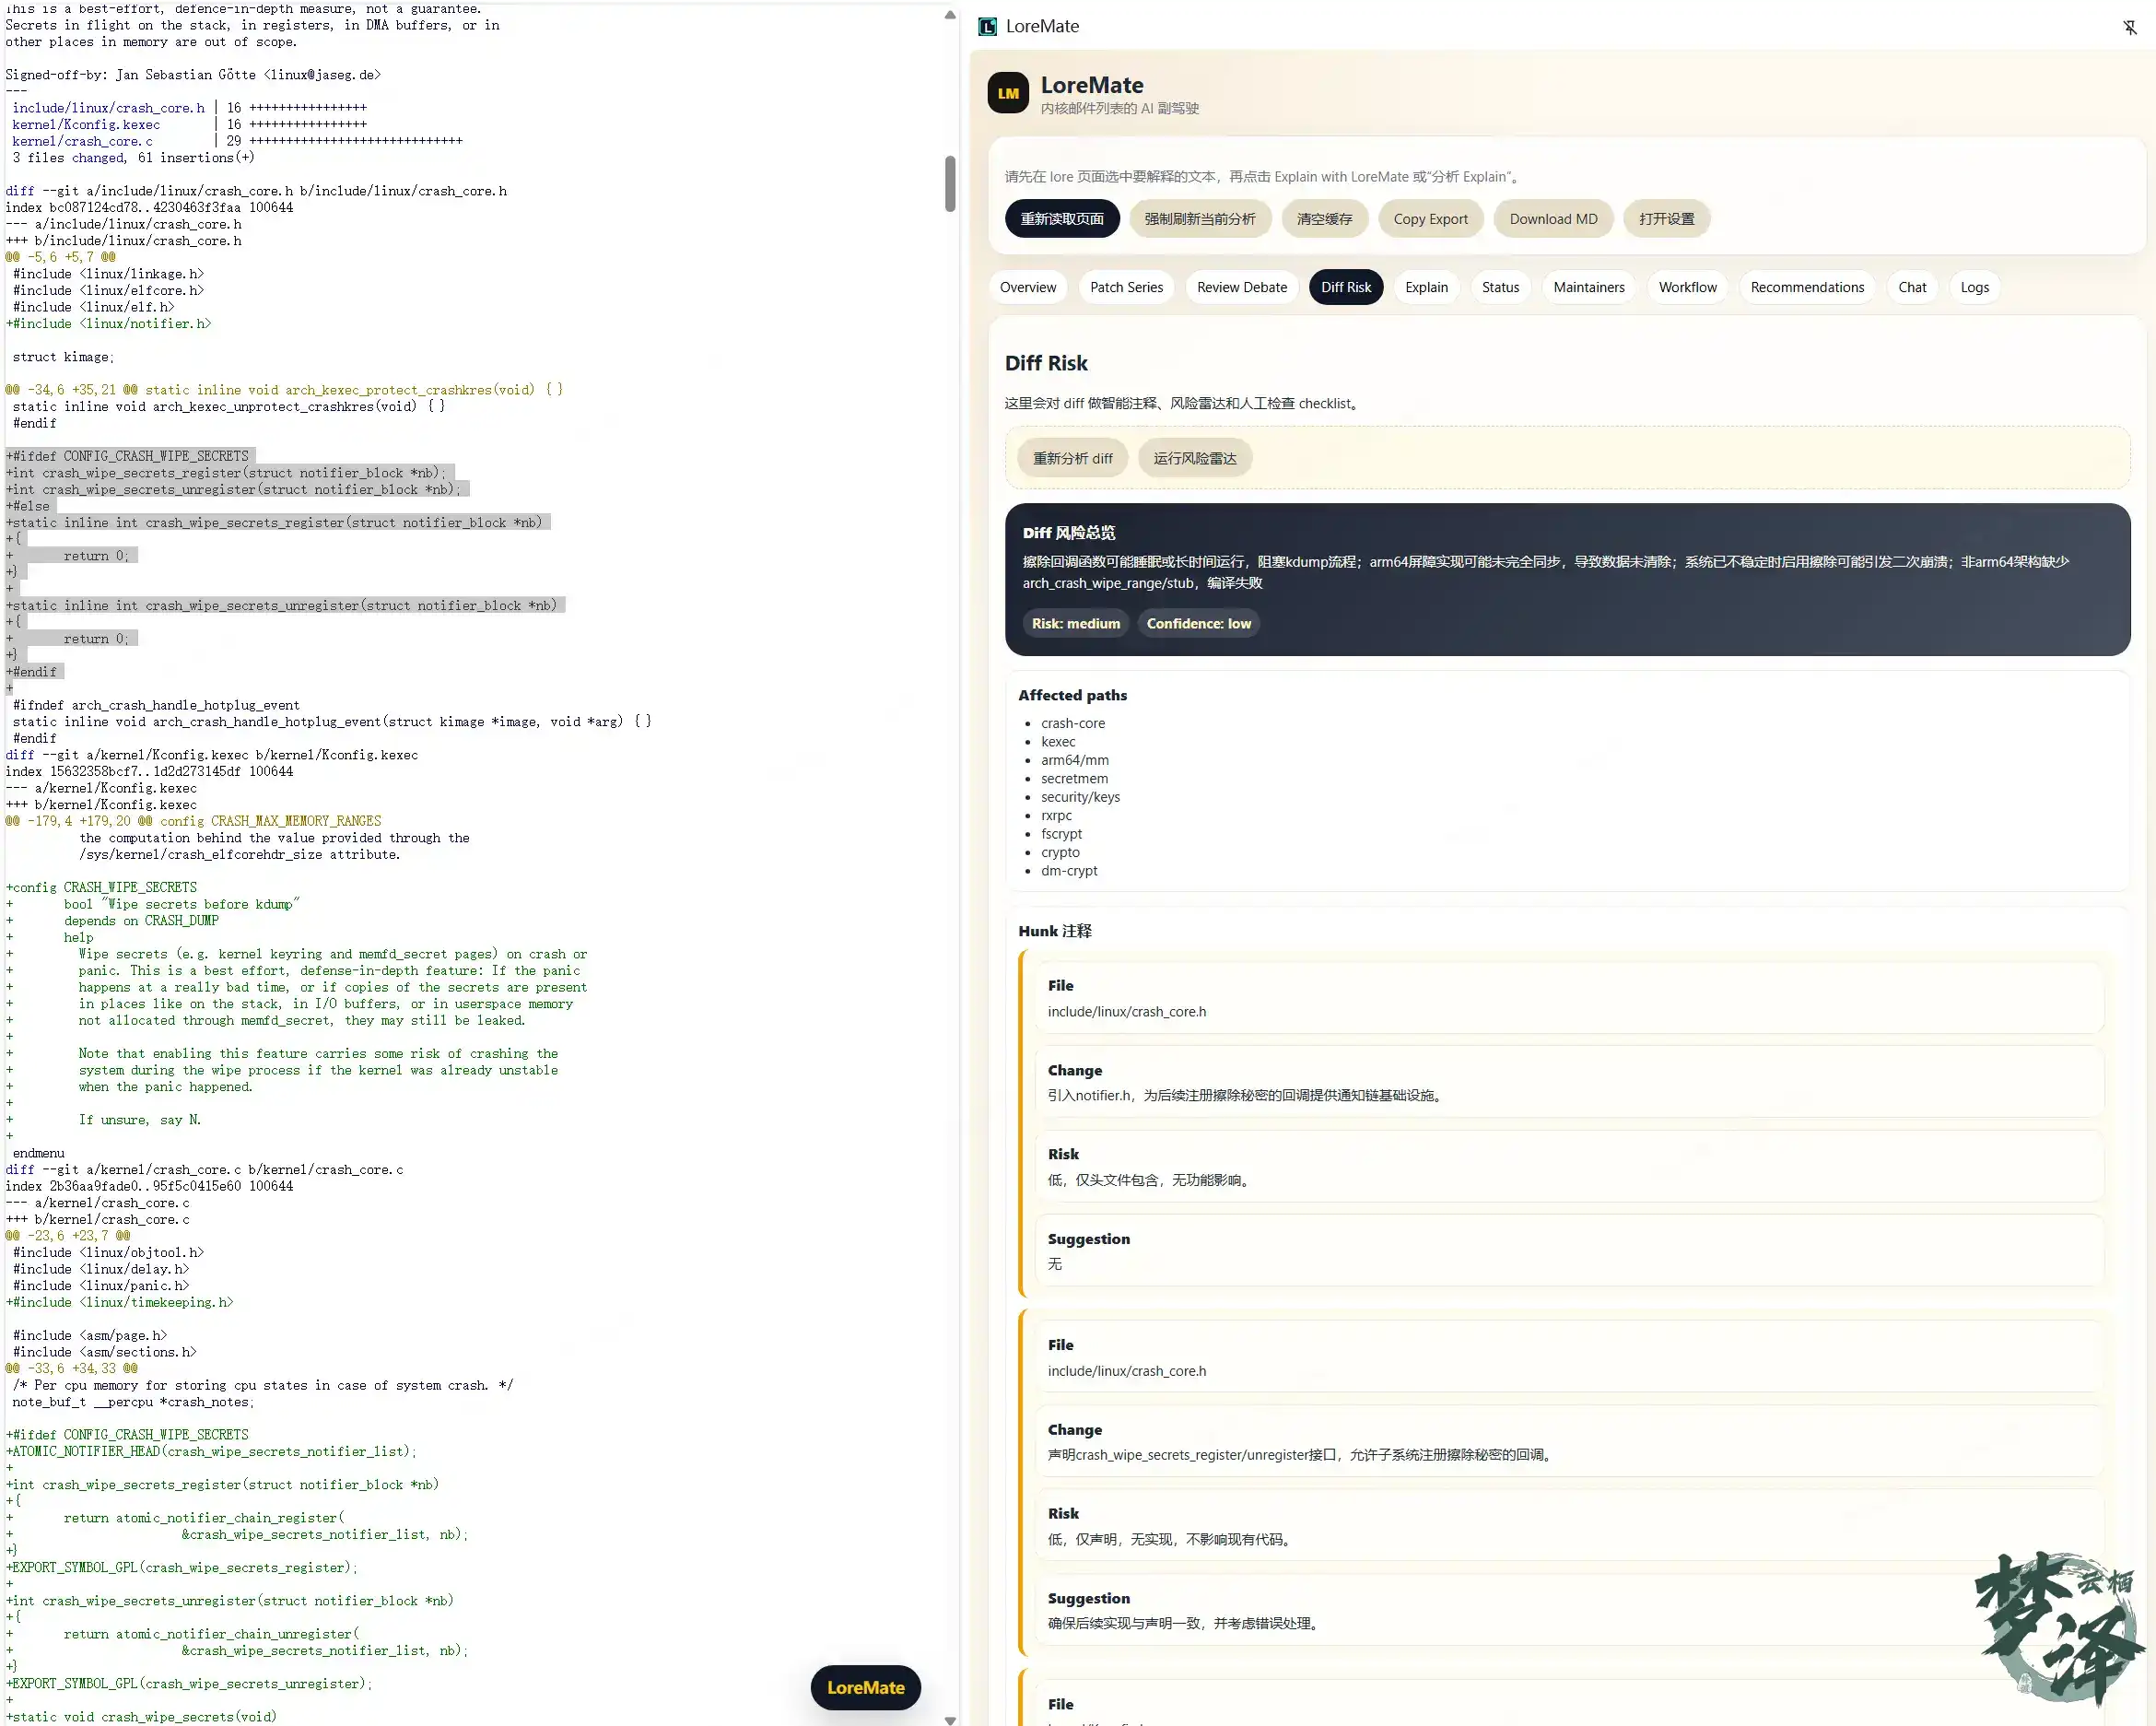Click the secretmem affected path
2156x1726 pixels.
pos(1074,778)
